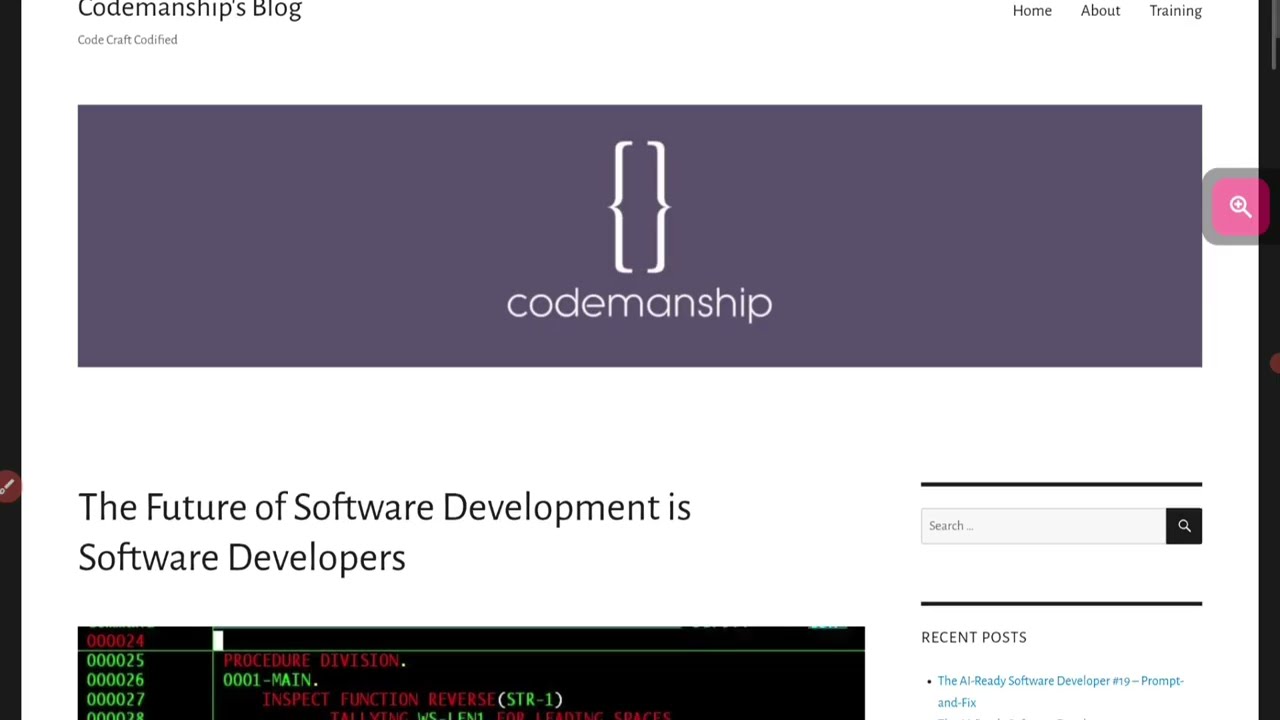Viewport: 1280px width, 720px height.
Task: Click the search submit magnifier button
Action: (1184, 526)
